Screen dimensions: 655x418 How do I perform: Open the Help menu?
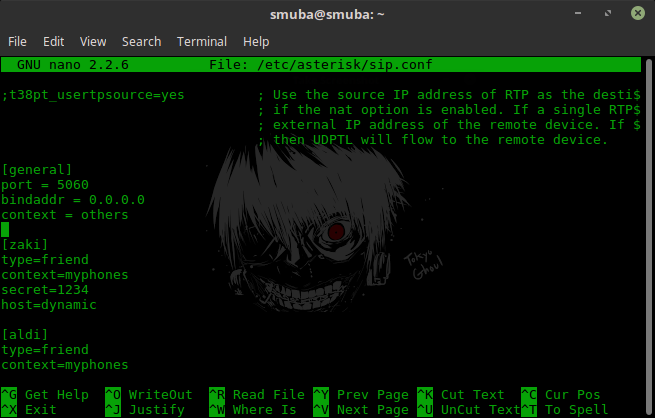[256, 42]
